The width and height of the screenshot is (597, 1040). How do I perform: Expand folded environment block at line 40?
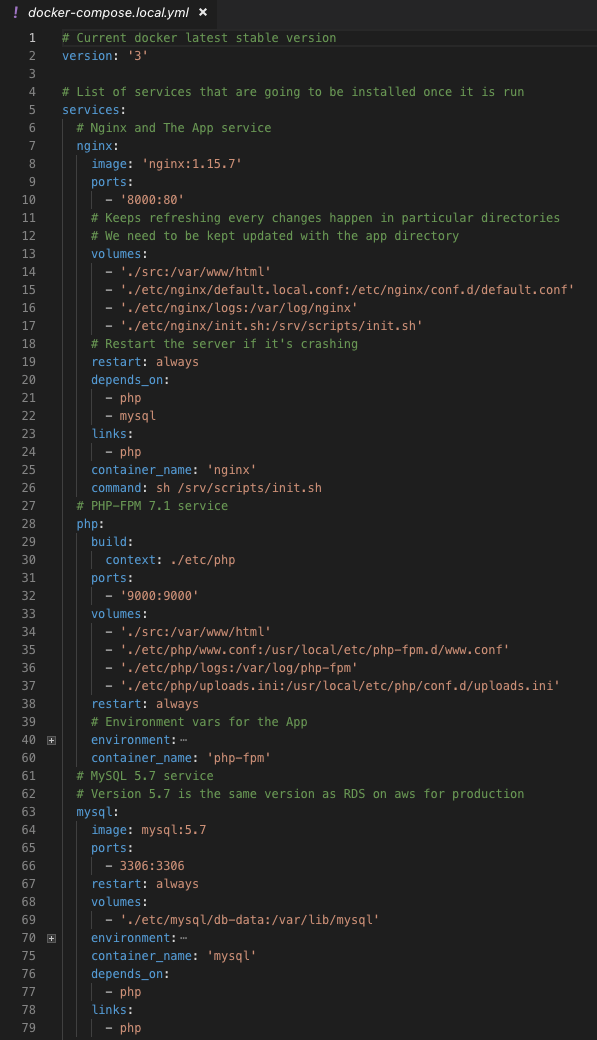(x=51, y=740)
